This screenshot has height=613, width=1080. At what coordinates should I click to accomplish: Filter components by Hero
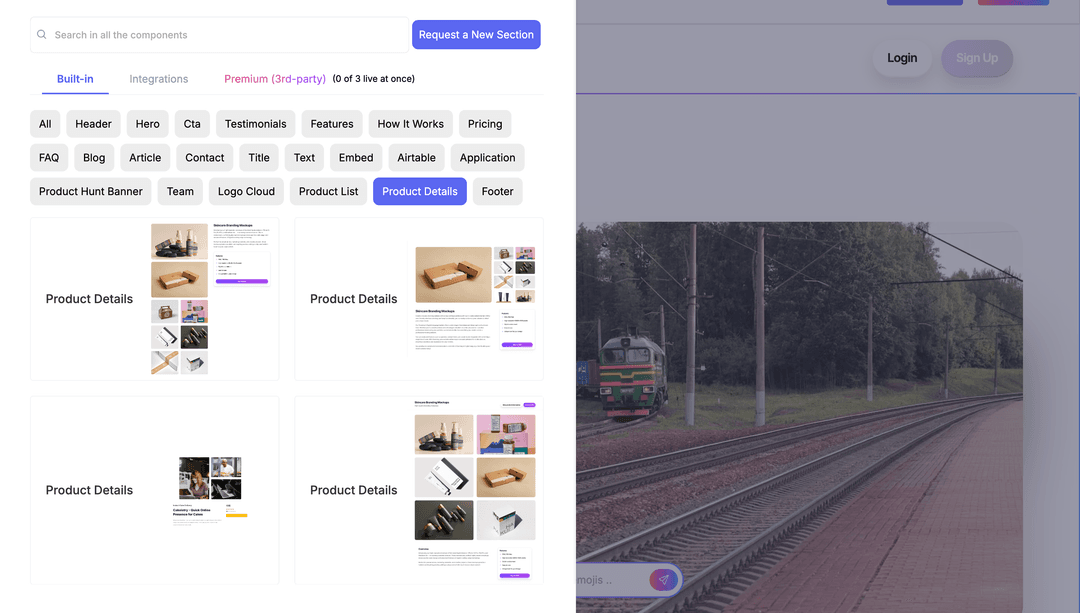click(147, 124)
